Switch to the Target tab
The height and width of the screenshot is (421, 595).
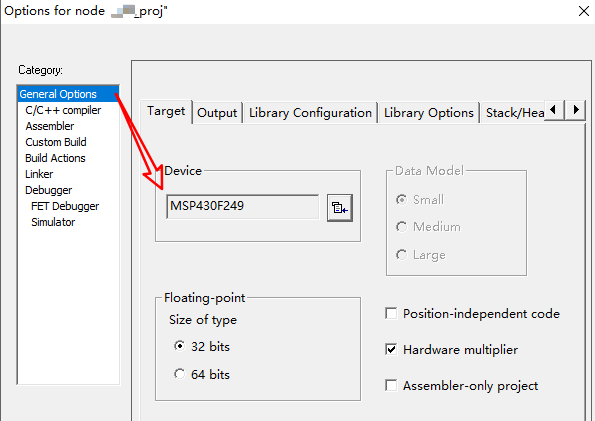(166, 111)
